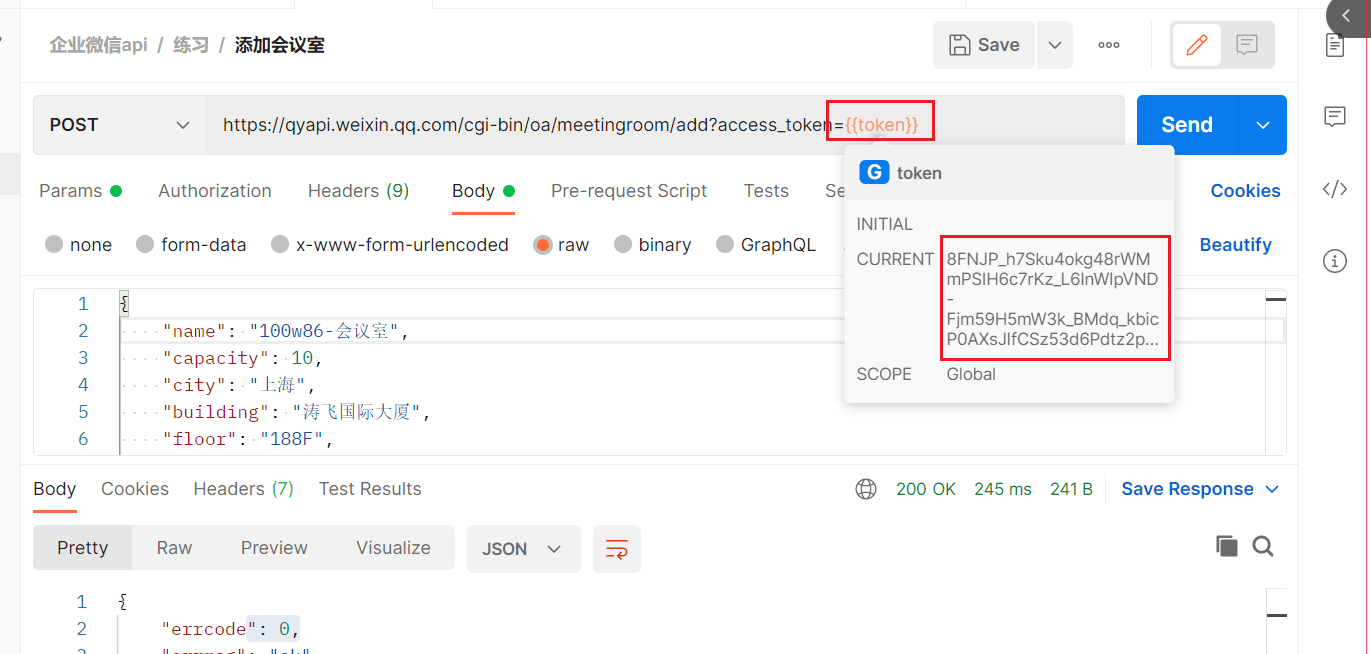The image size is (1371, 654).
Task: Click the "capacity": 10 line
Action: pyautogui.click(x=242, y=358)
